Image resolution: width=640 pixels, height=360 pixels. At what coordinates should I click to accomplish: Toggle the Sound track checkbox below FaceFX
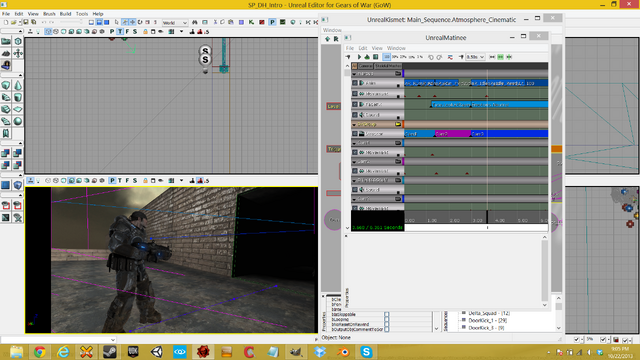point(355,115)
